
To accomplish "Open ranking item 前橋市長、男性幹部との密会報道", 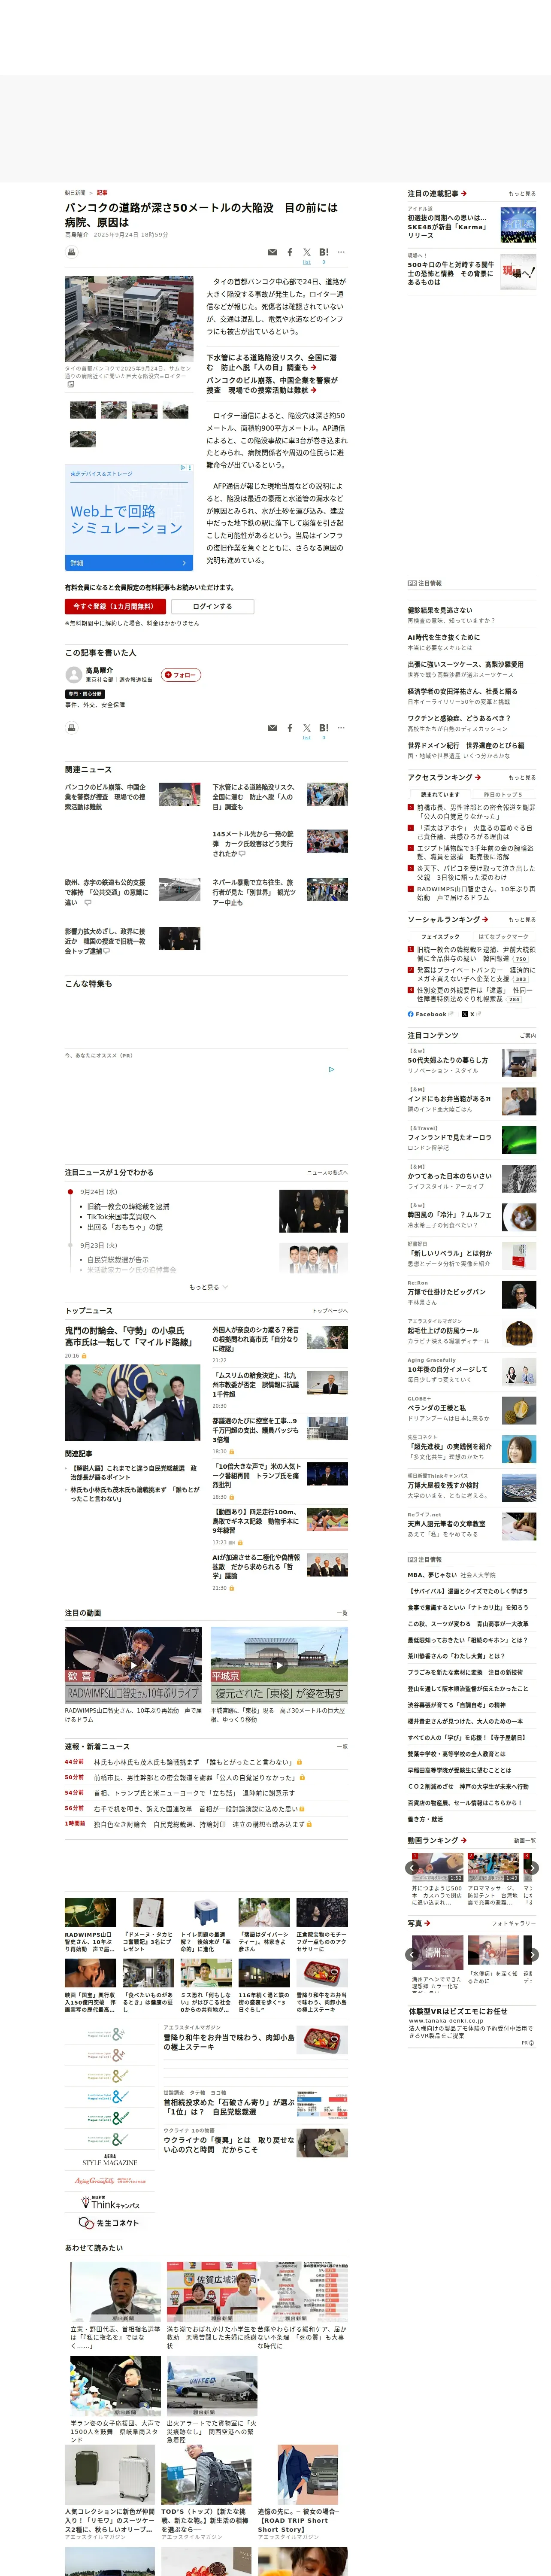I will pyautogui.click(x=476, y=811).
